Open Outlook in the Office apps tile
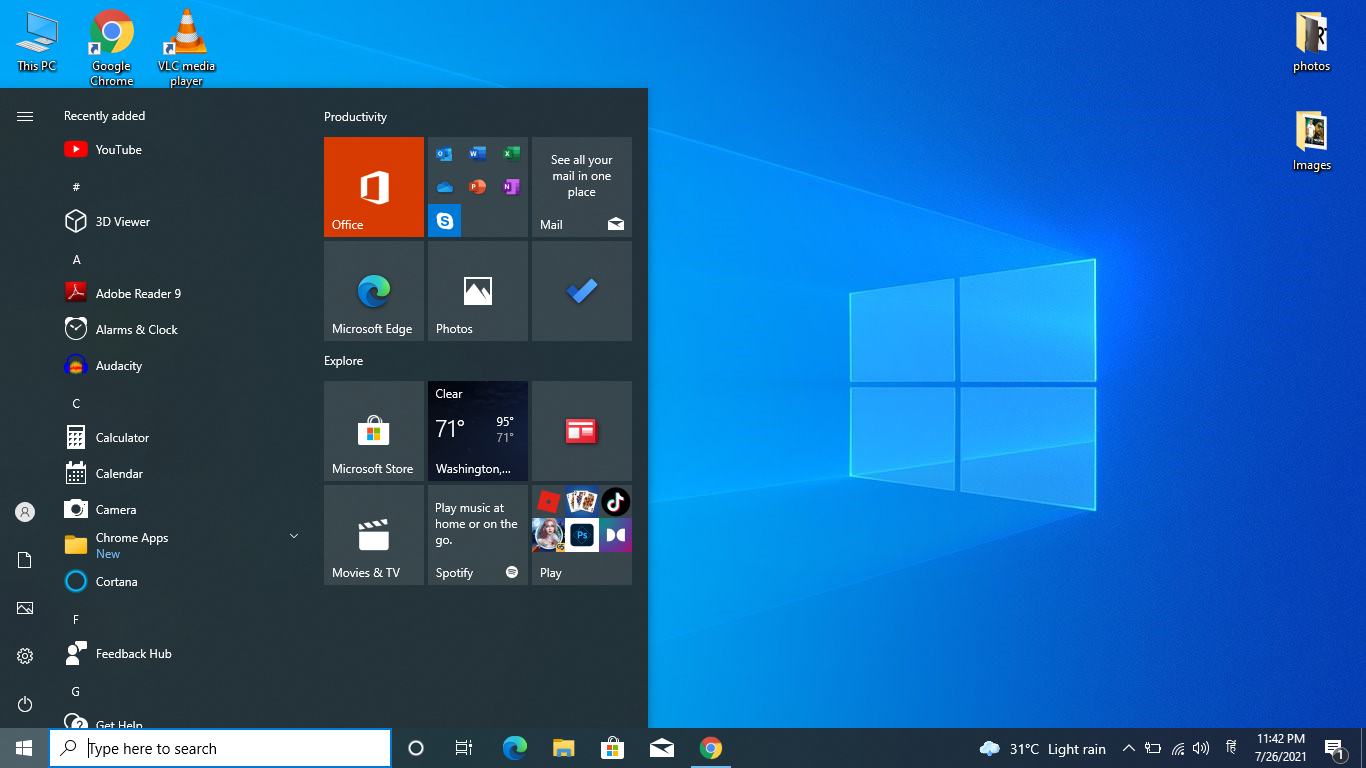This screenshot has width=1366, height=768. (445, 154)
